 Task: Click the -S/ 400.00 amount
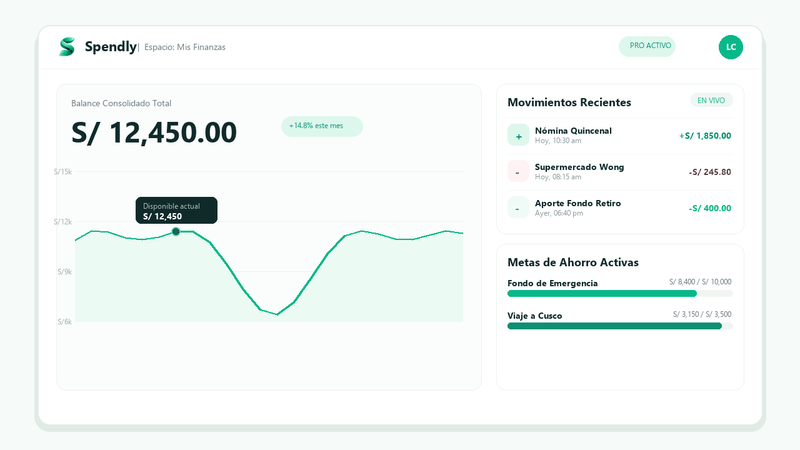[710, 208]
